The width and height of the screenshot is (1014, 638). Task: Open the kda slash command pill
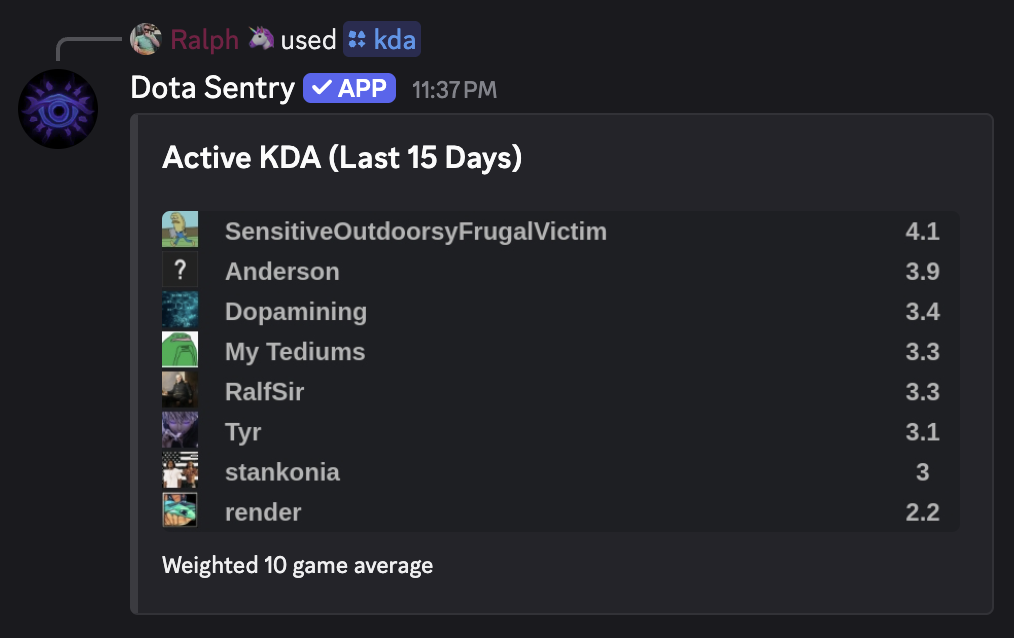(x=382, y=40)
